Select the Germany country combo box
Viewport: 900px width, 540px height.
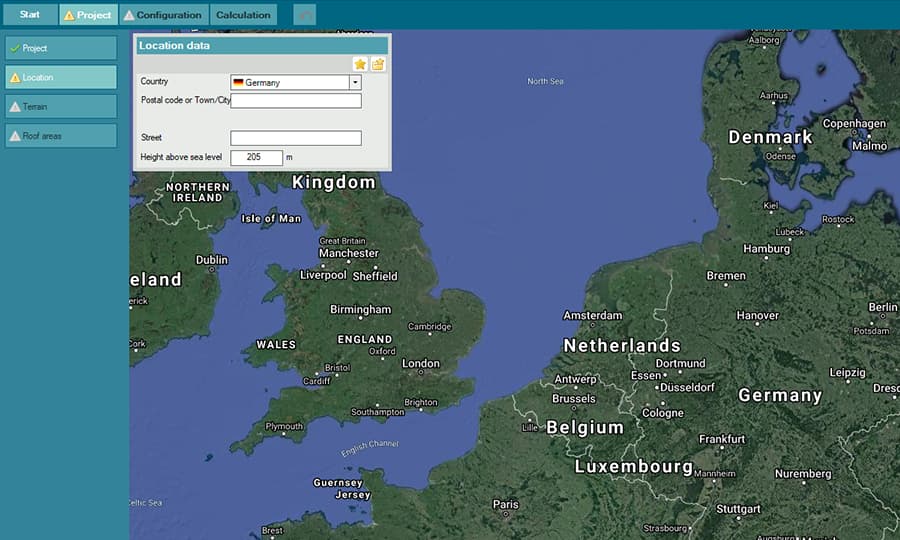(x=290, y=82)
